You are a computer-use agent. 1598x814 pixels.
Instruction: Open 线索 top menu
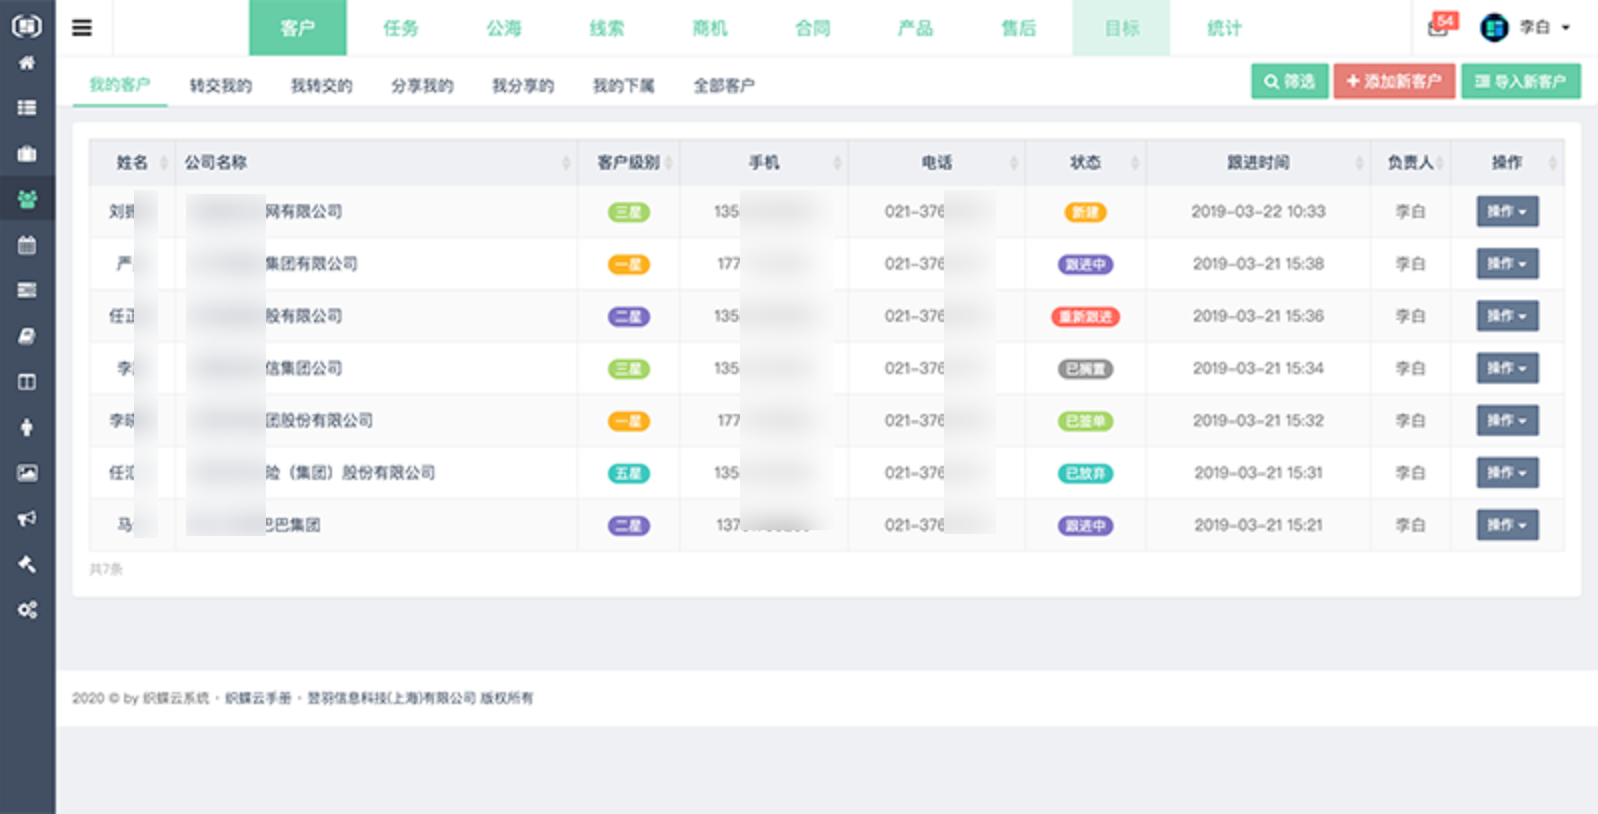click(607, 28)
